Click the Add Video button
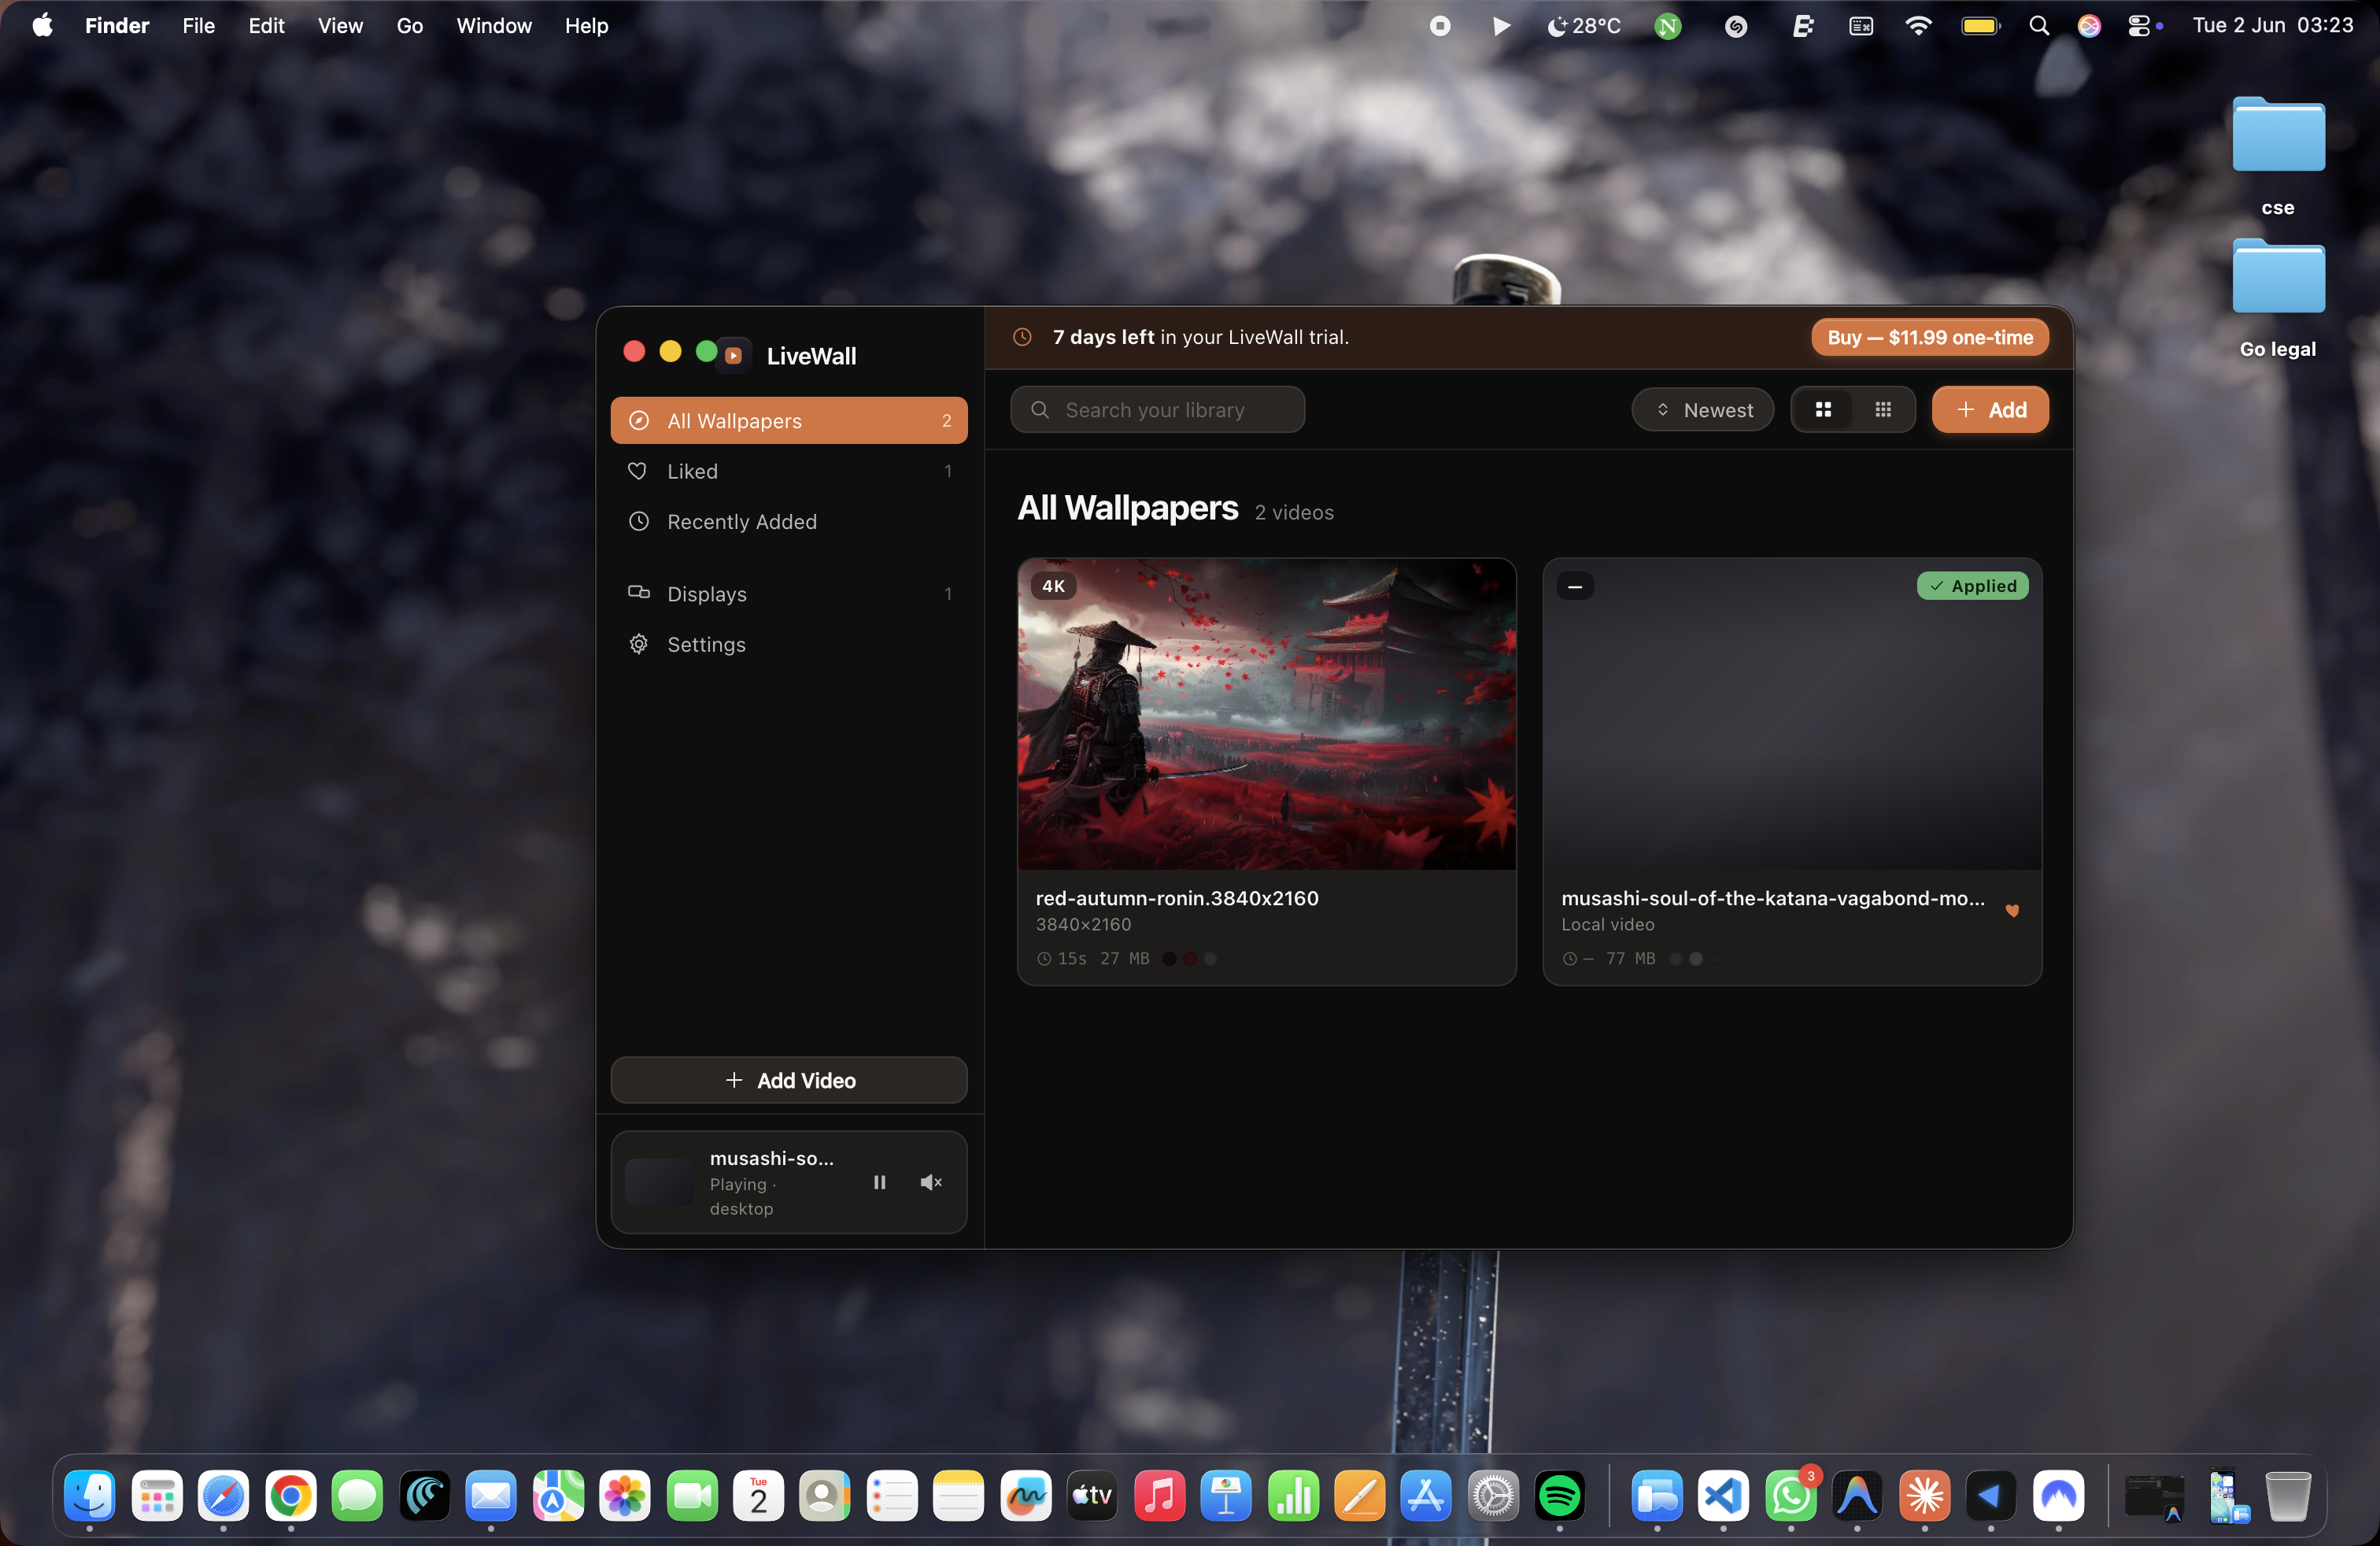The image size is (2380, 1546). pyautogui.click(x=788, y=1080)
